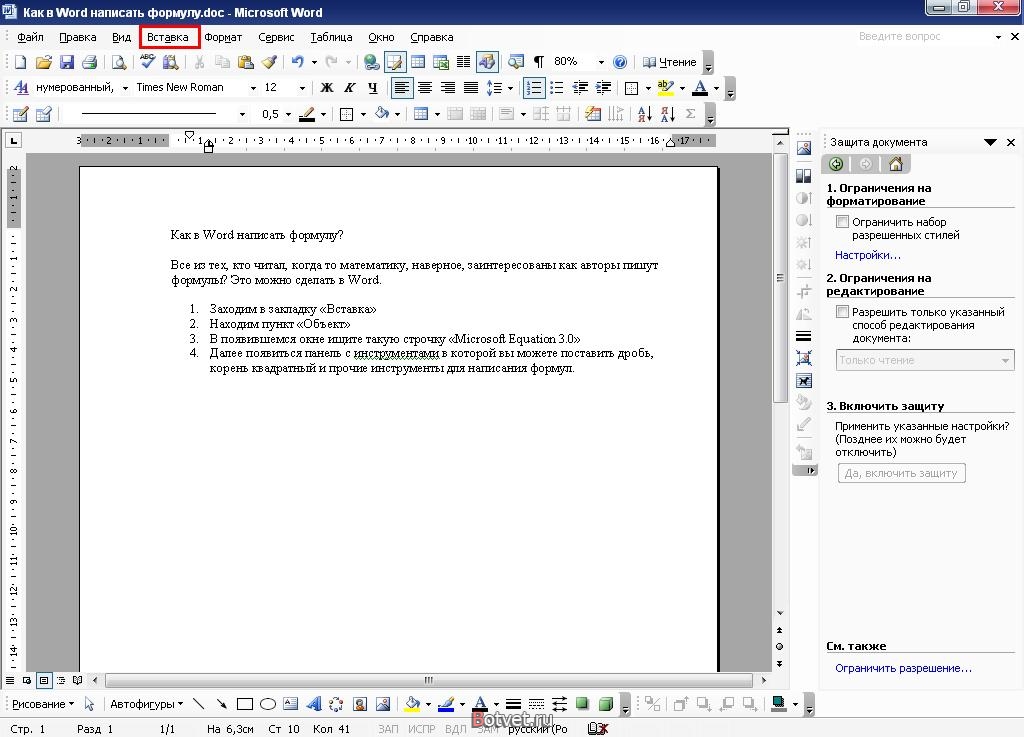
Task: Expand line spacing dropdown arrow
Action: coord(510,87)
